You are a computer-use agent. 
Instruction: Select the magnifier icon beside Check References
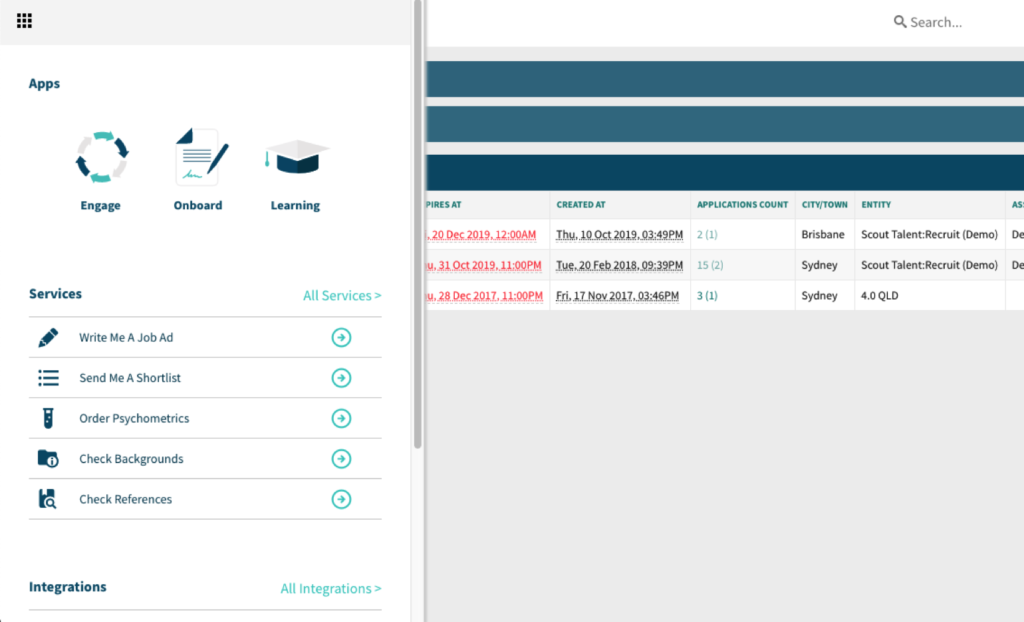coord(46,499)
